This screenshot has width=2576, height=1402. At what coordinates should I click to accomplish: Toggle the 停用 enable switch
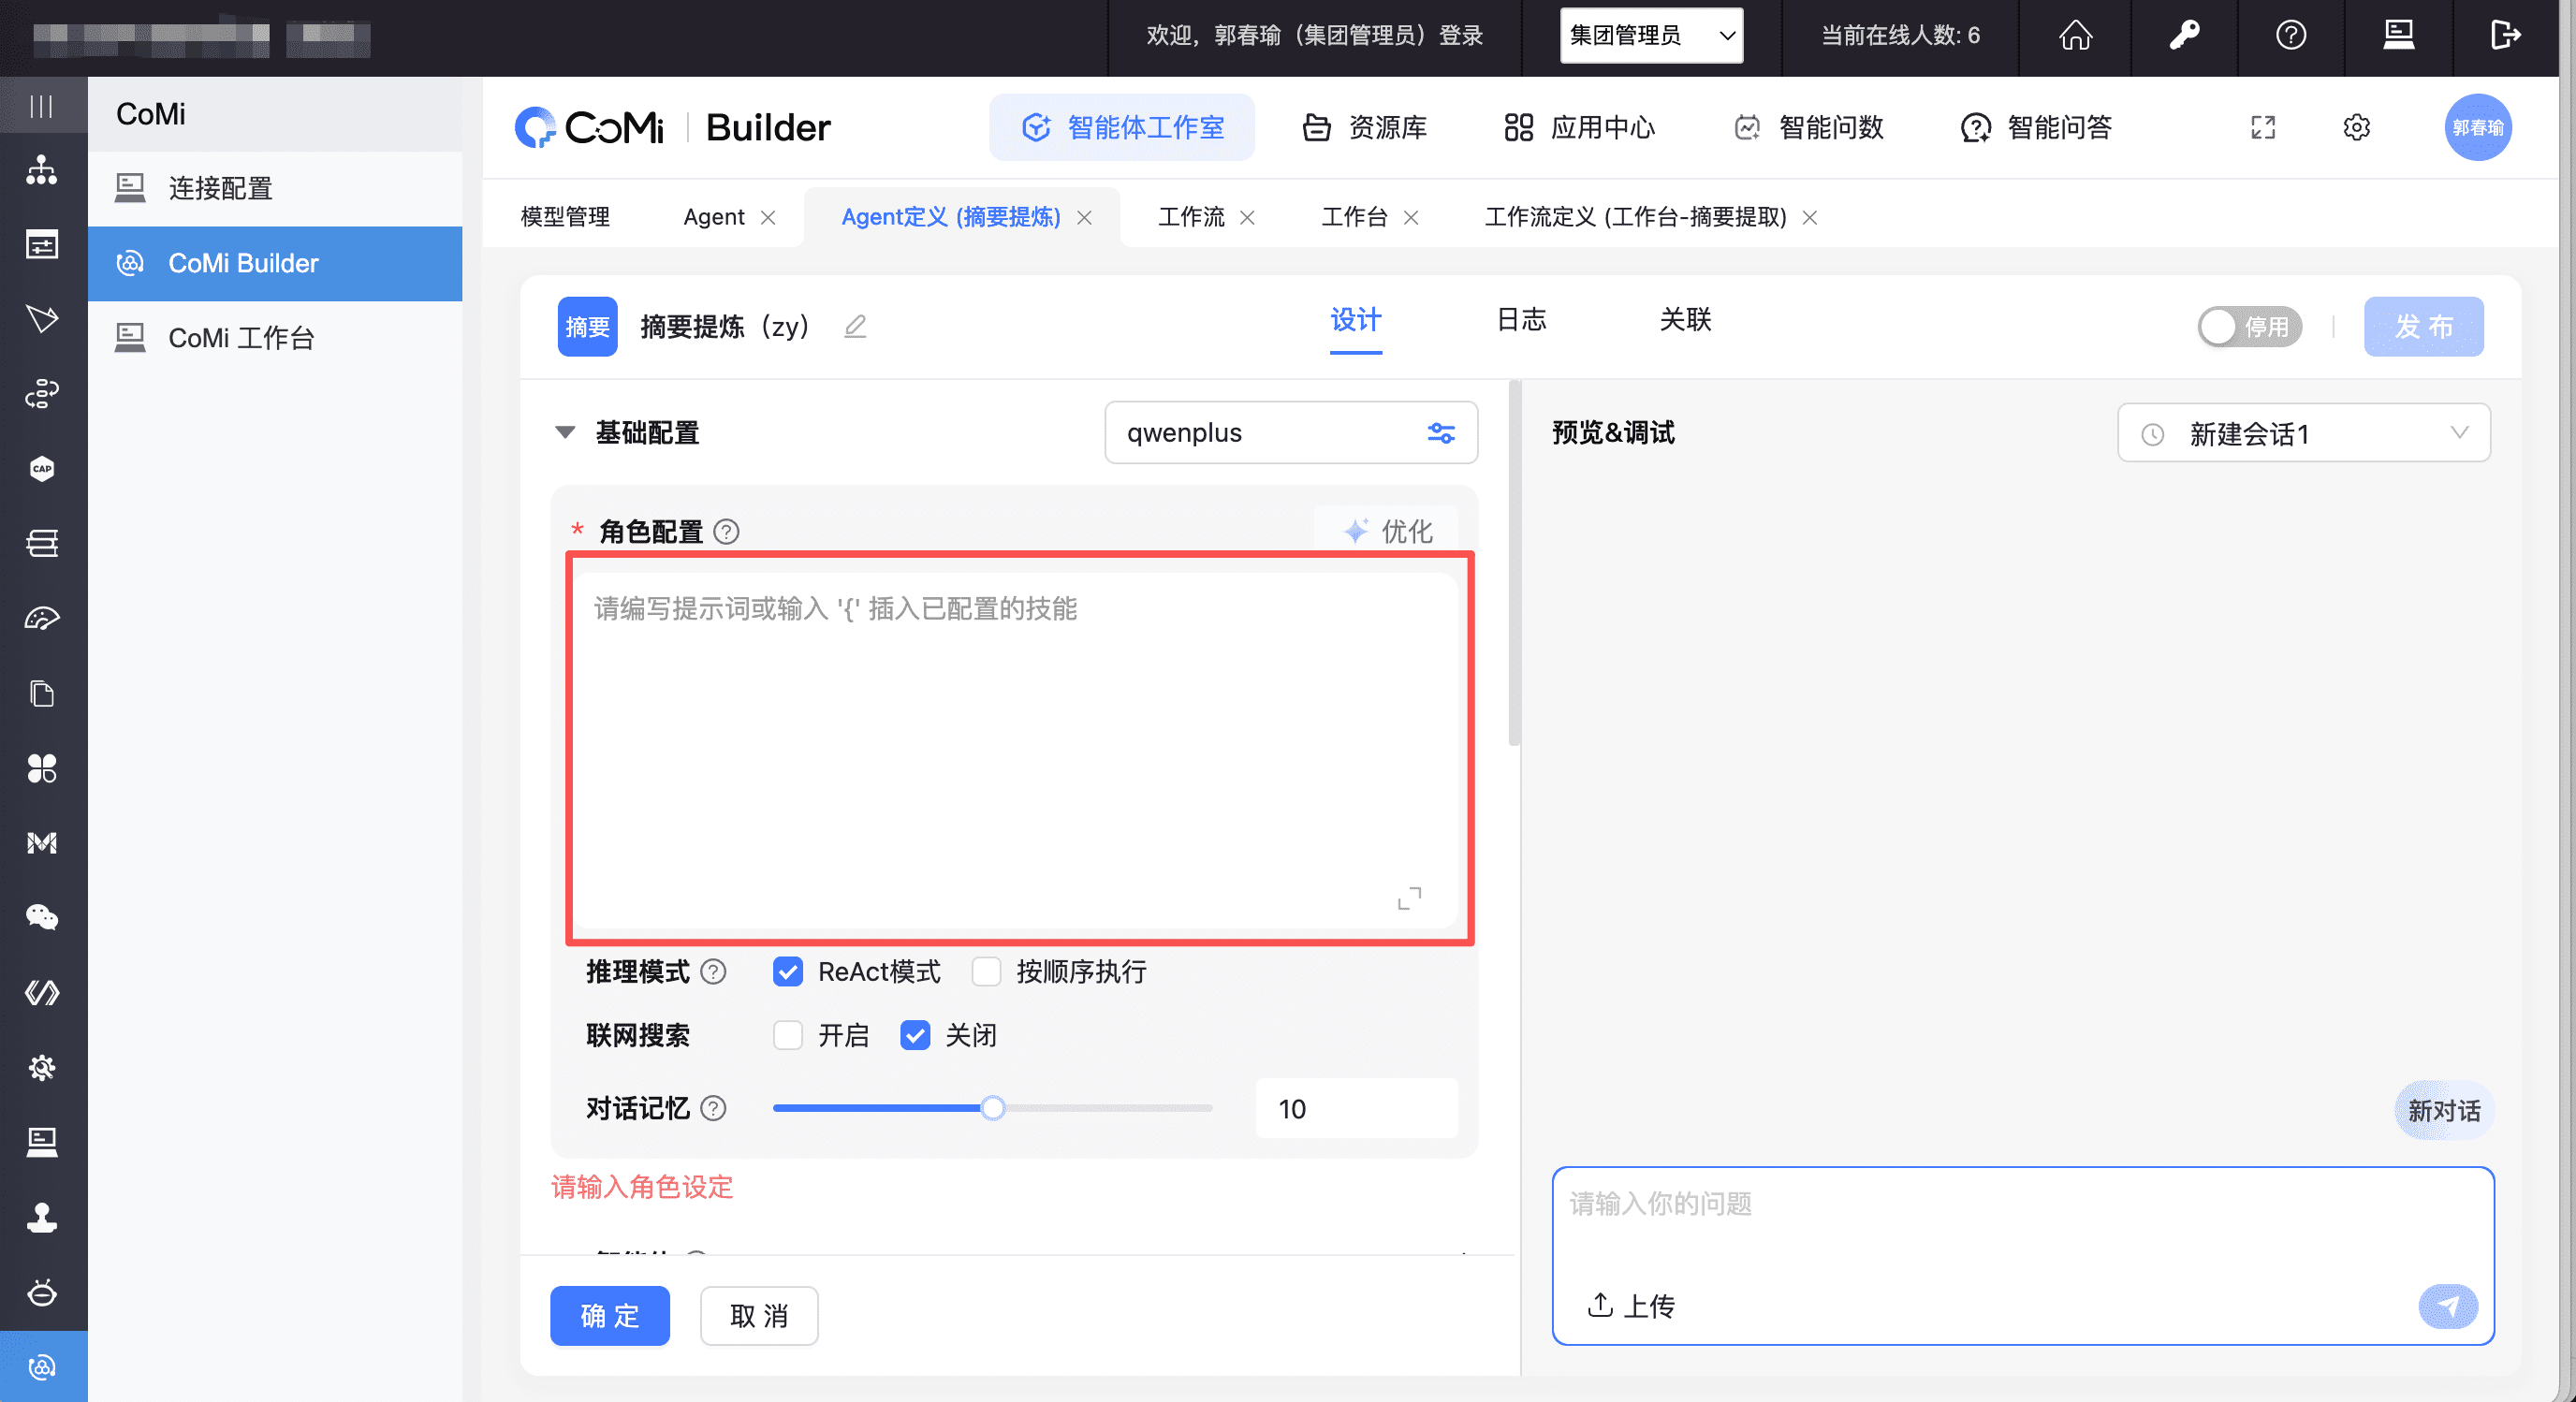coord(2249,326)
